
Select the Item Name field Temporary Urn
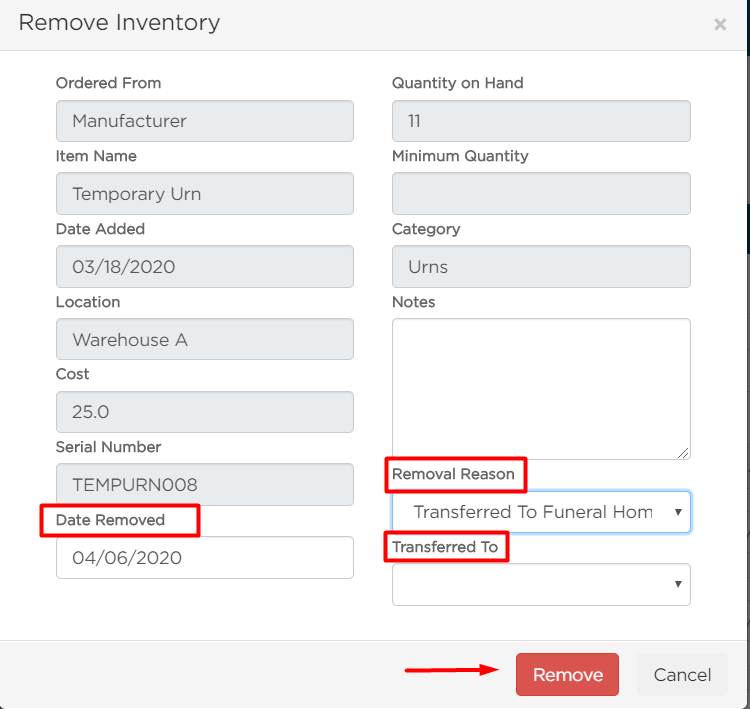click(x=205, y=193)
